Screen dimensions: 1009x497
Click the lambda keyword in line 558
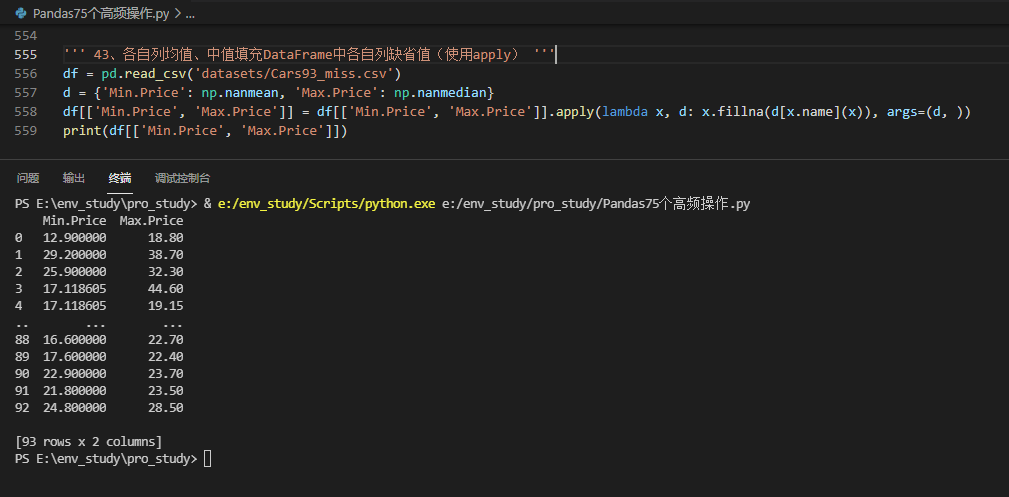tap(625, 112)
